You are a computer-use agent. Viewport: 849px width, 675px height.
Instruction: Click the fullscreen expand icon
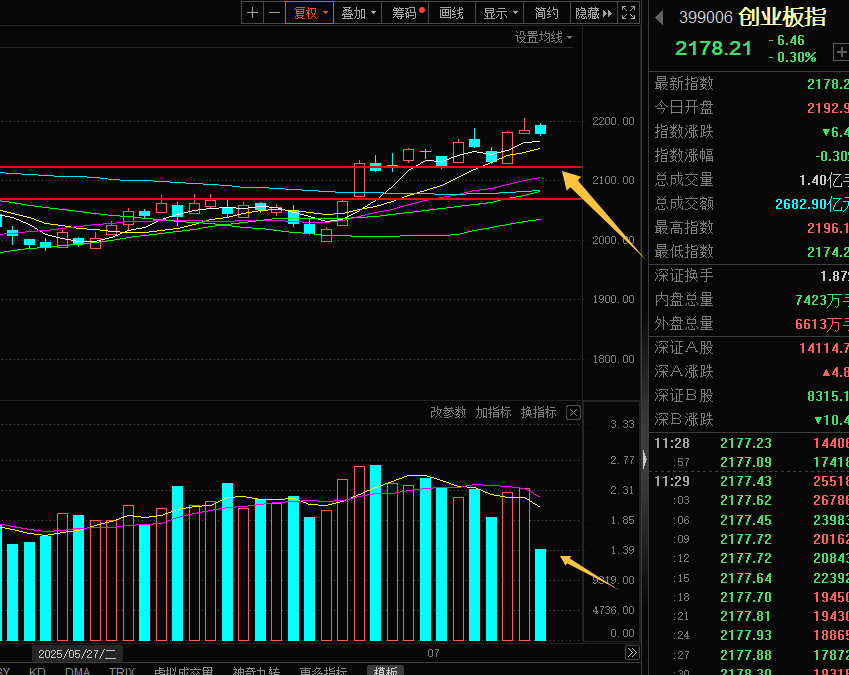628,13
